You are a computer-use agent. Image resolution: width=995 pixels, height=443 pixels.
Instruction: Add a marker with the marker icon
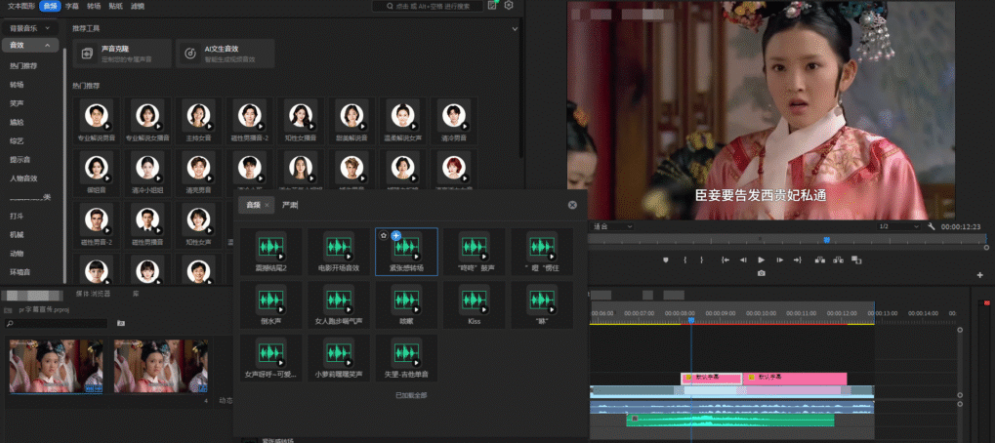665,260
